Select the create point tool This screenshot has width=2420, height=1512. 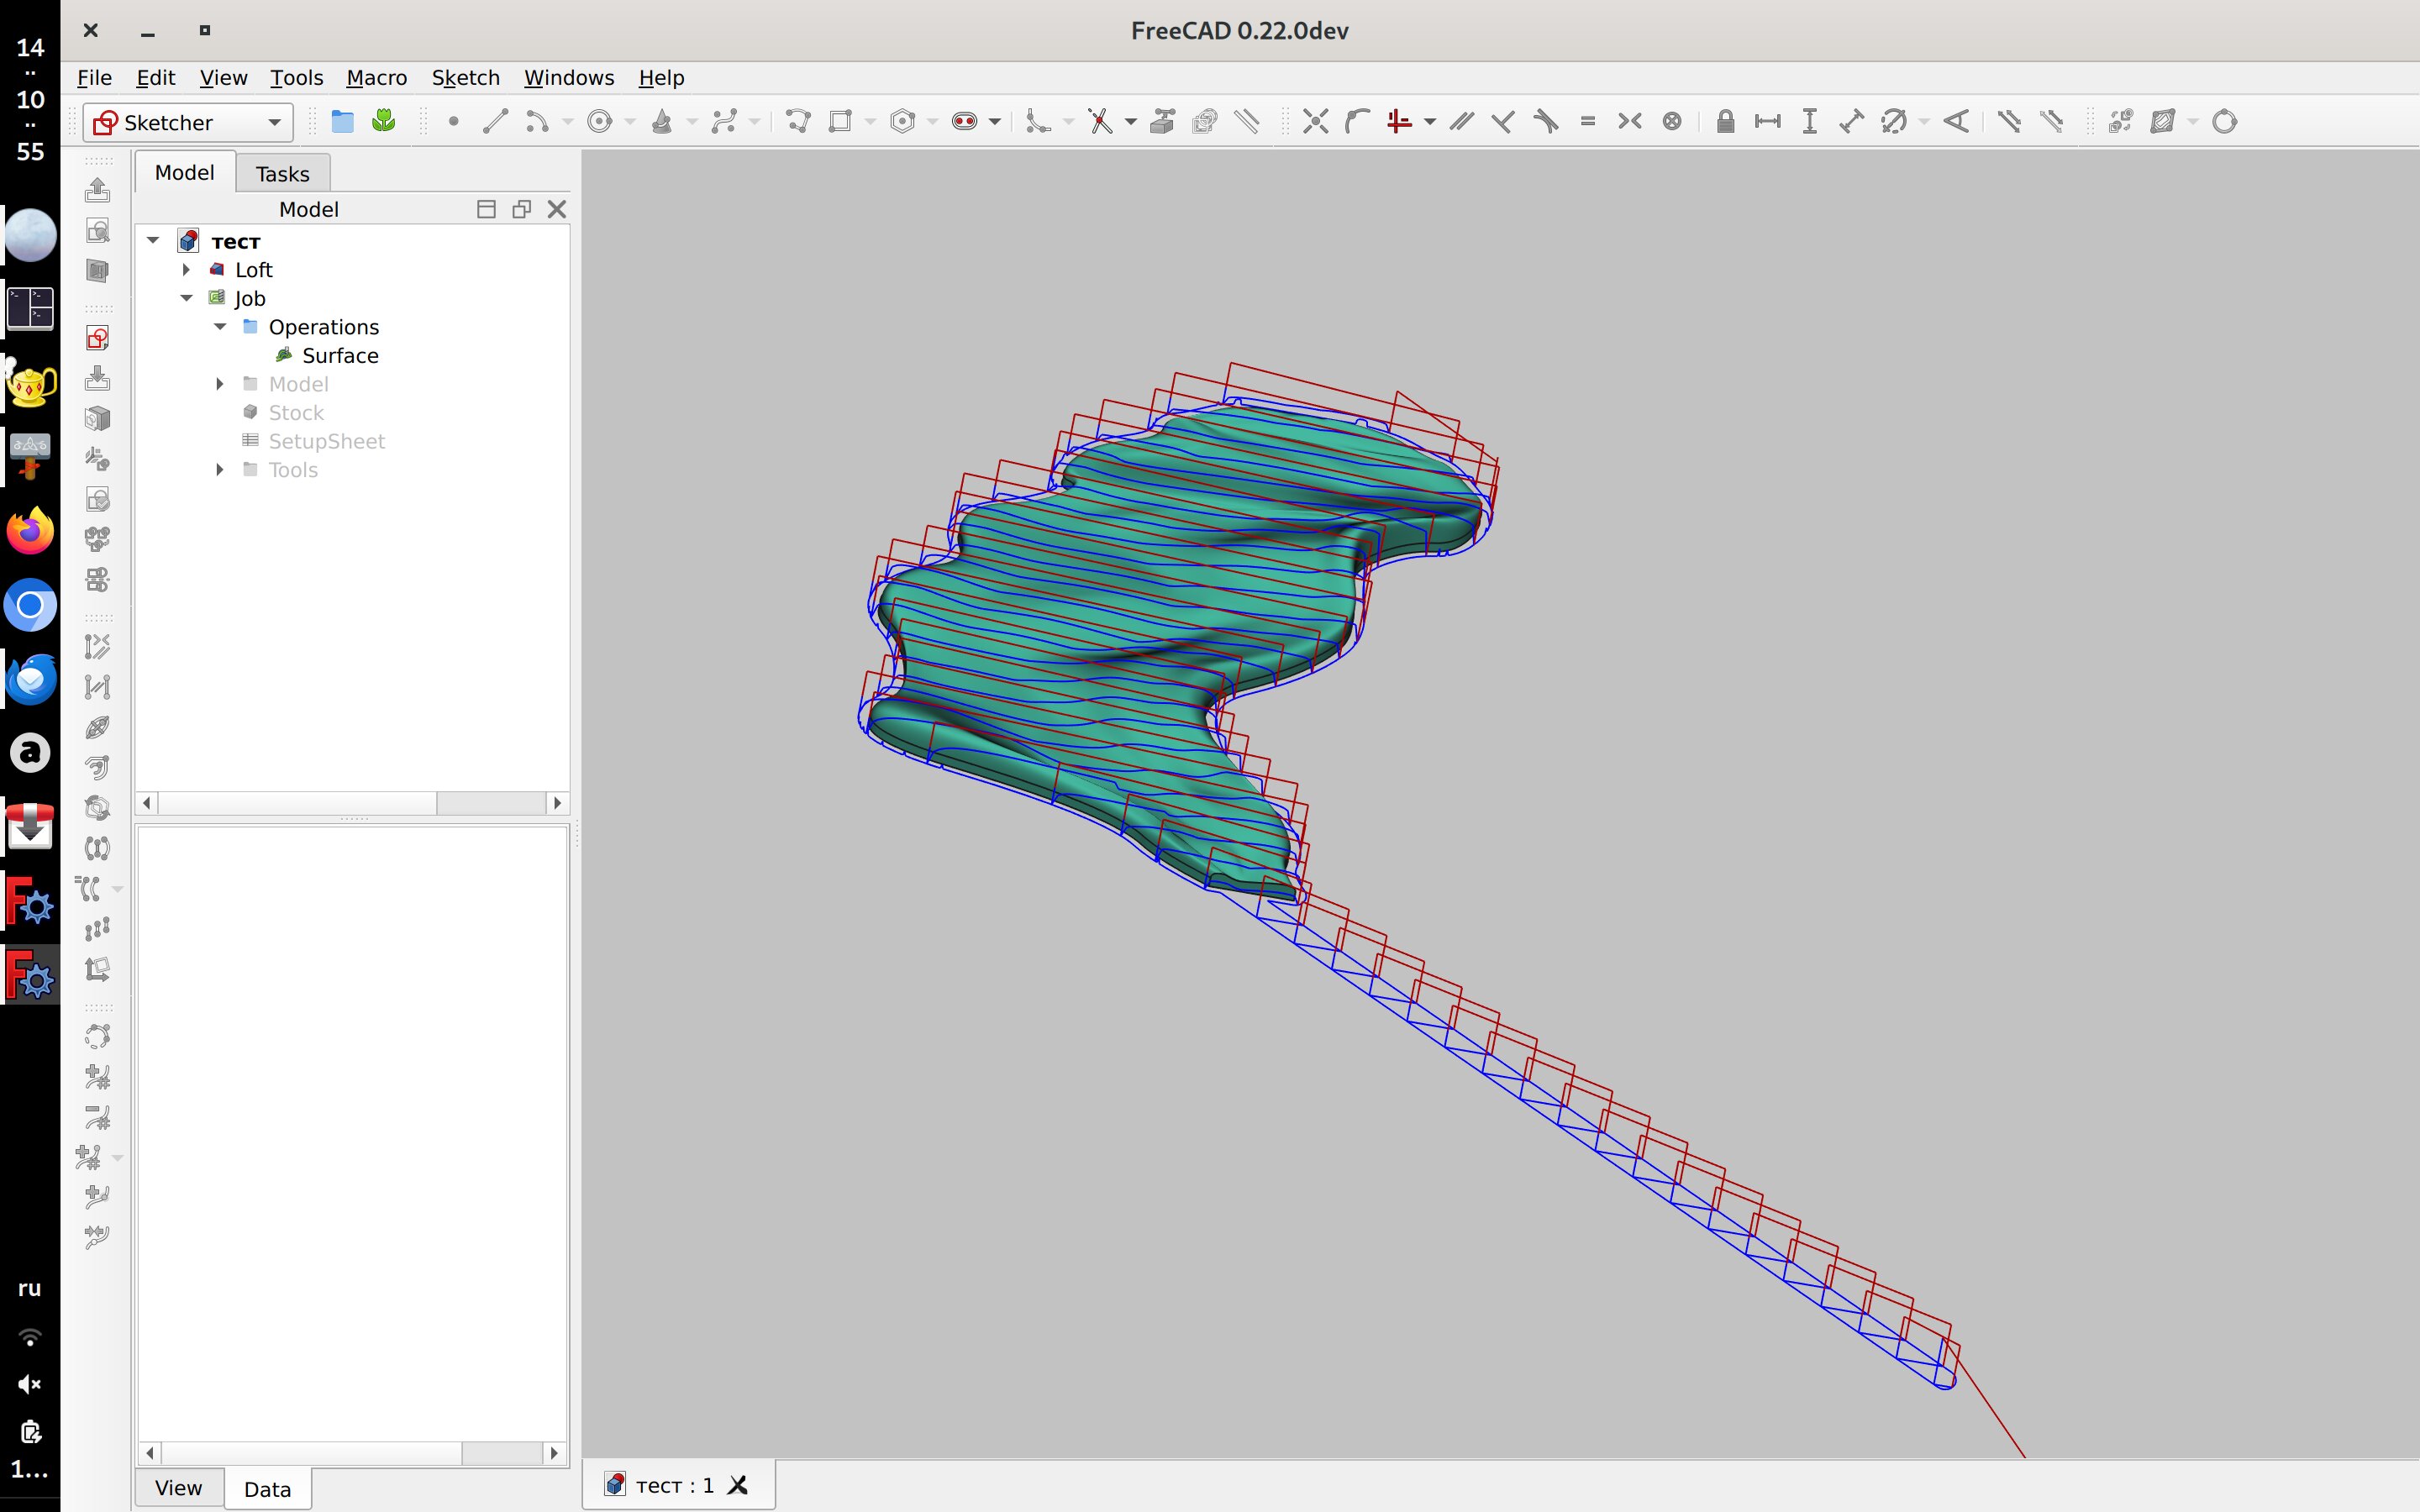[x=453, y=122]
